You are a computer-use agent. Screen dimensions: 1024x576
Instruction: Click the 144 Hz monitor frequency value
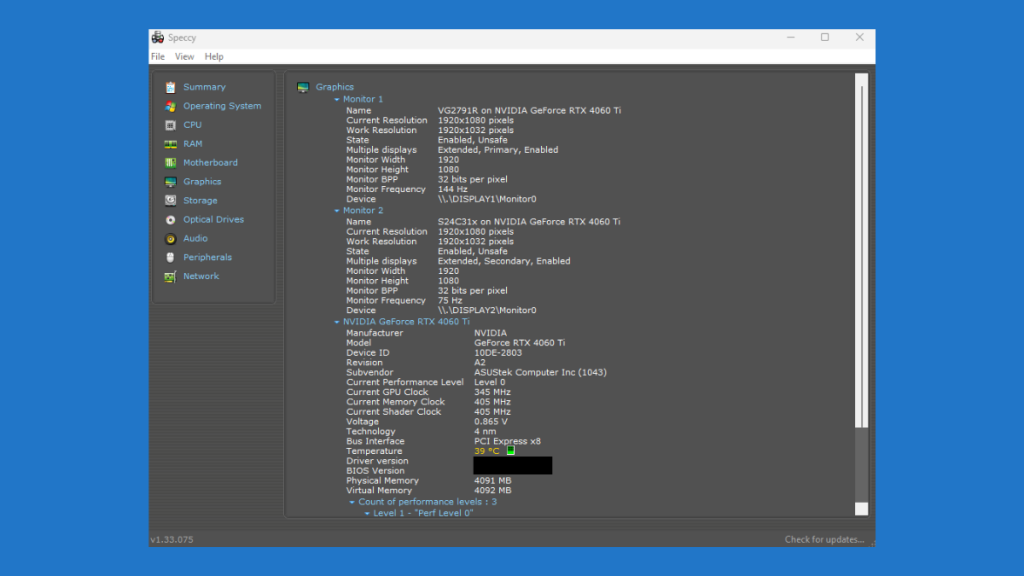pos(453,189)
